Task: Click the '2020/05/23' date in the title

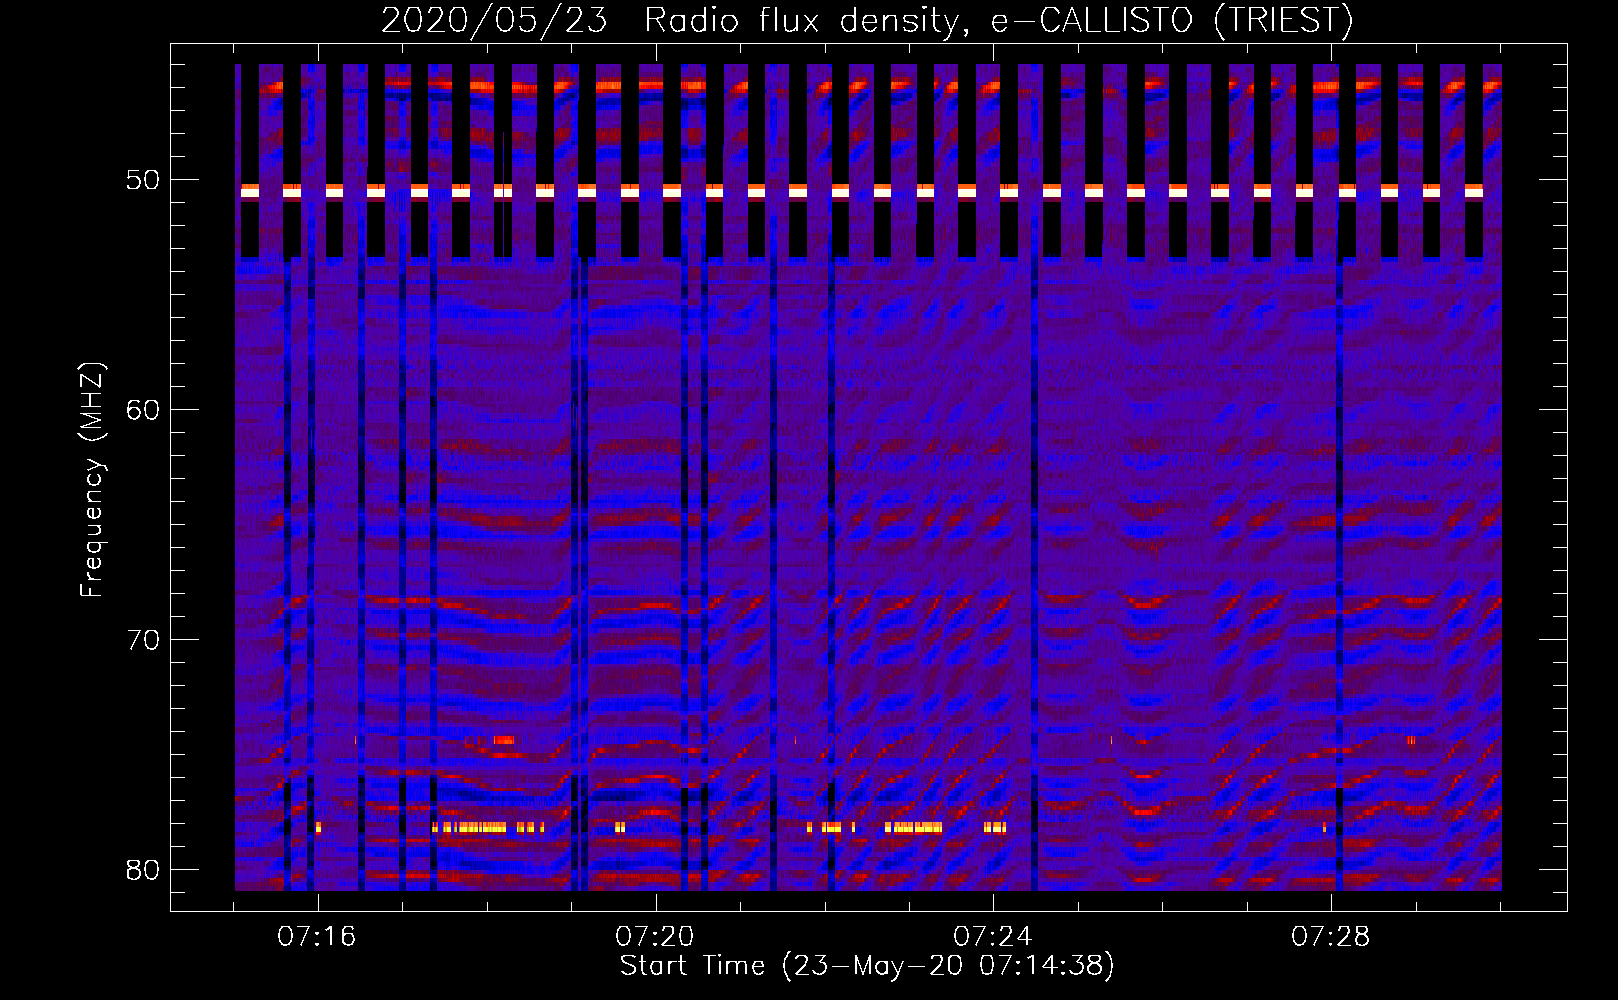Action: point(495,21)
